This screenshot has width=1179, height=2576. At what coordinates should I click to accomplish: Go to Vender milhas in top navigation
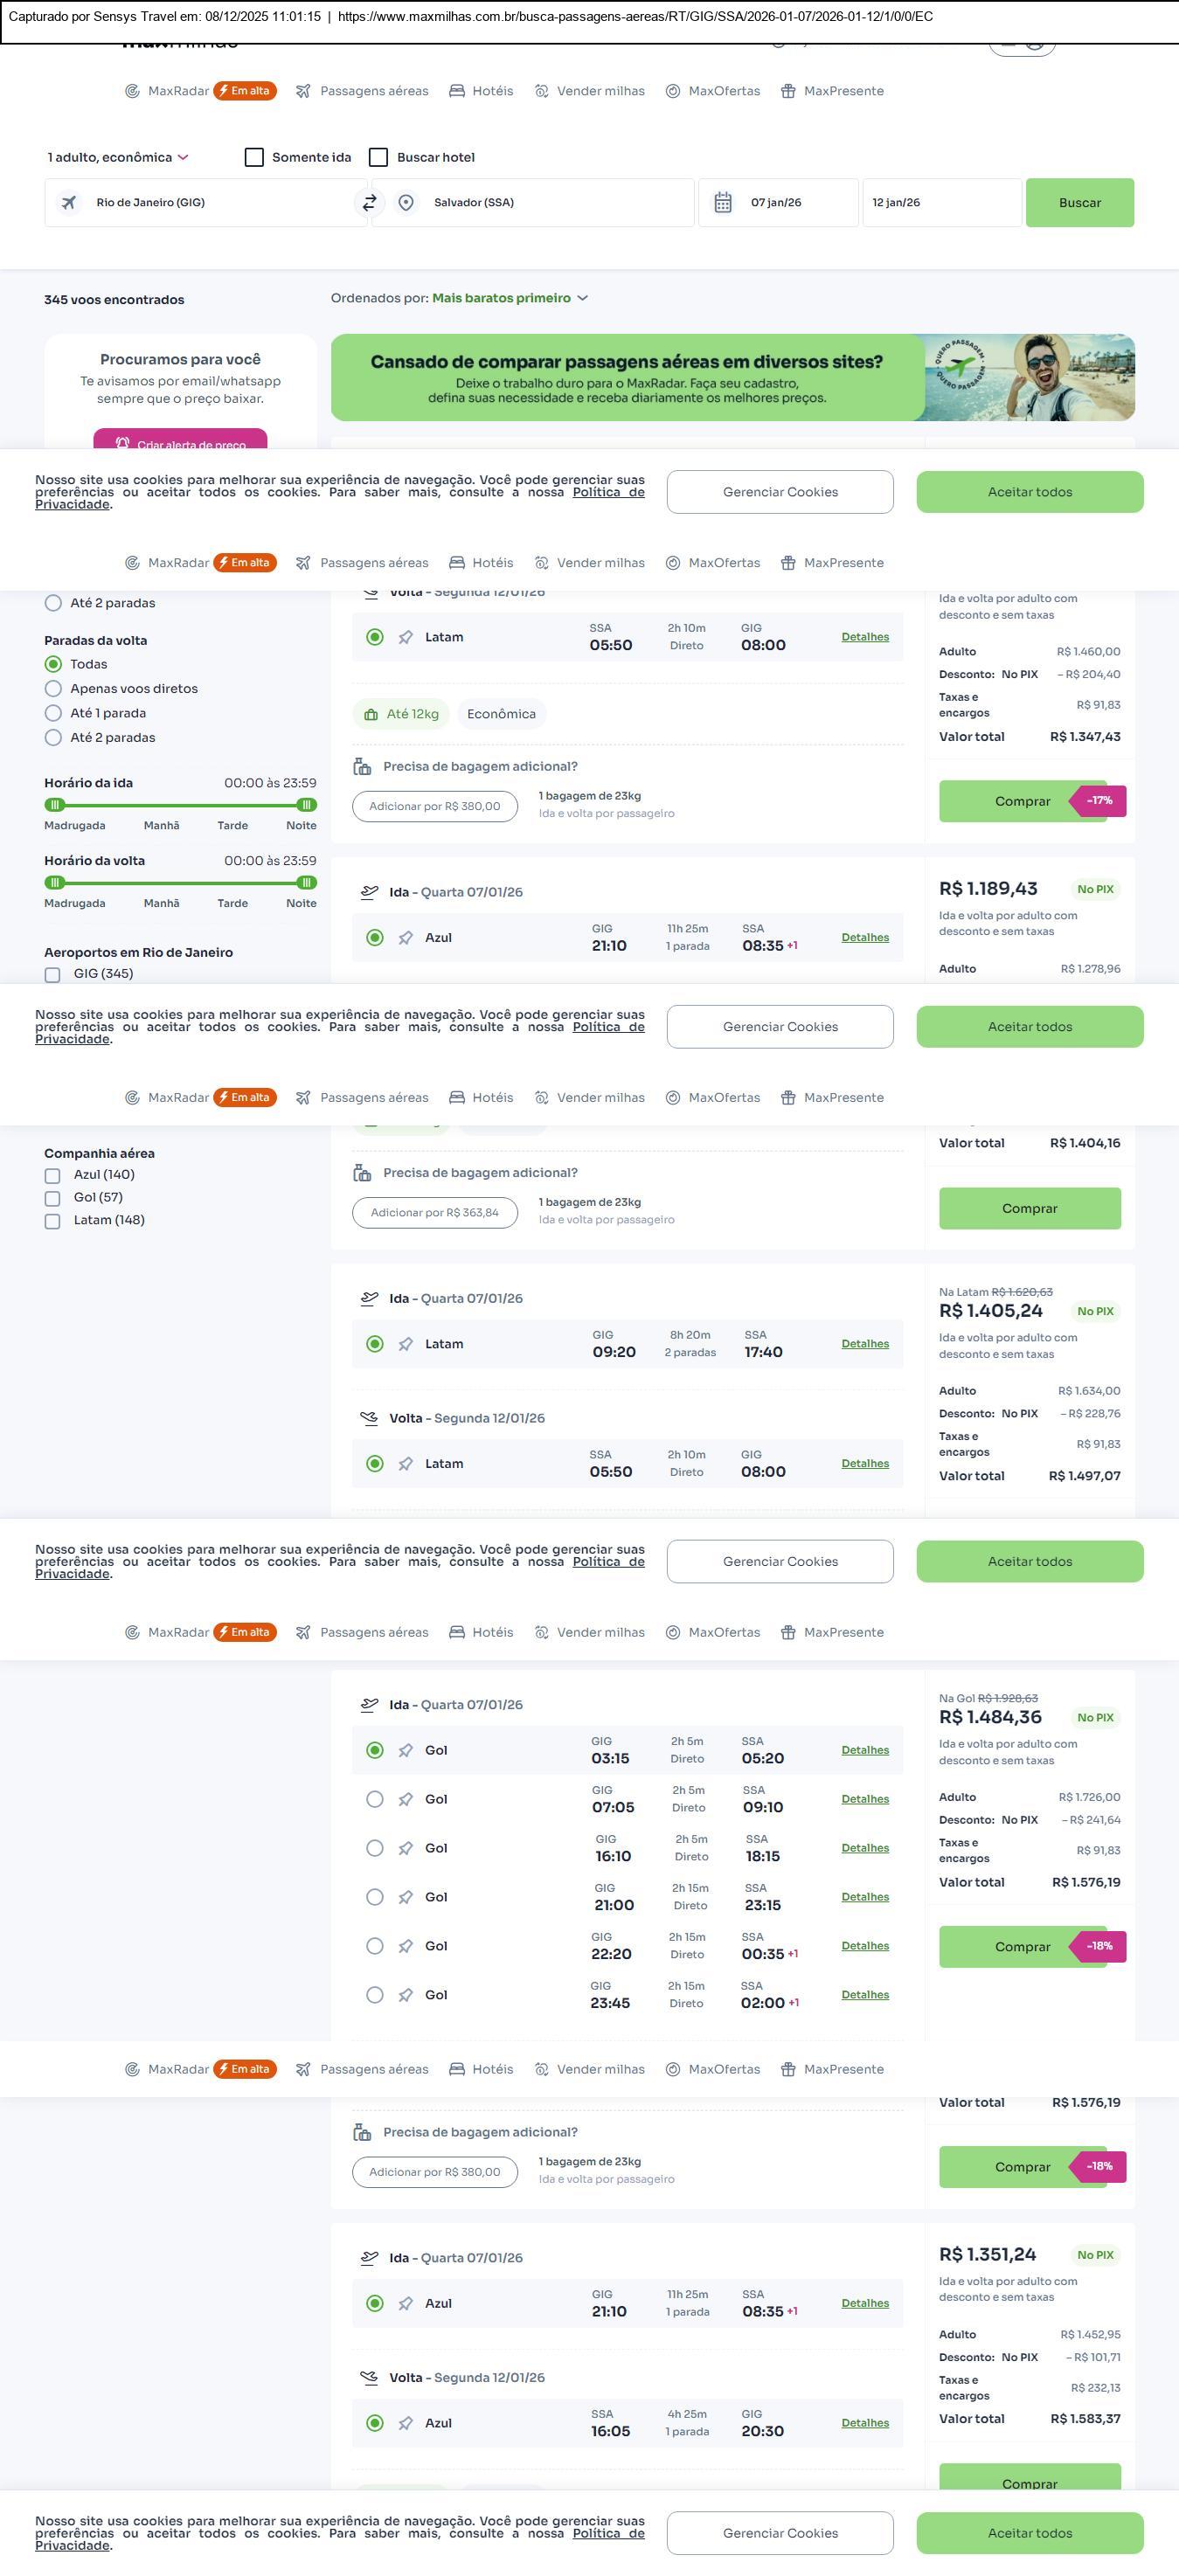click(589, 91)
